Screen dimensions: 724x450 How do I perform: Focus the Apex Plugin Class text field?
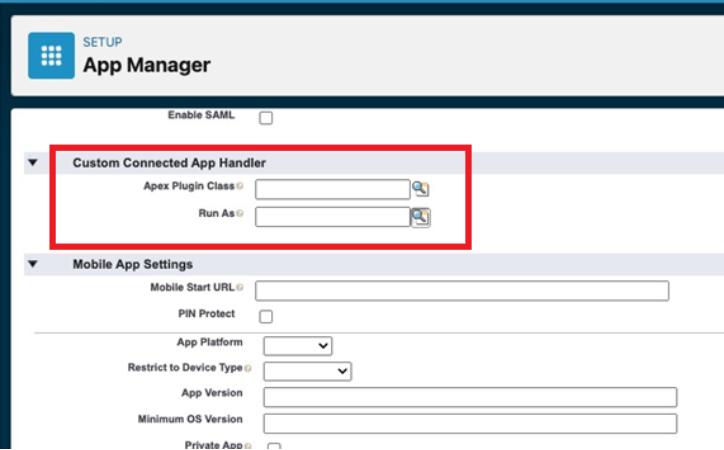332,189
